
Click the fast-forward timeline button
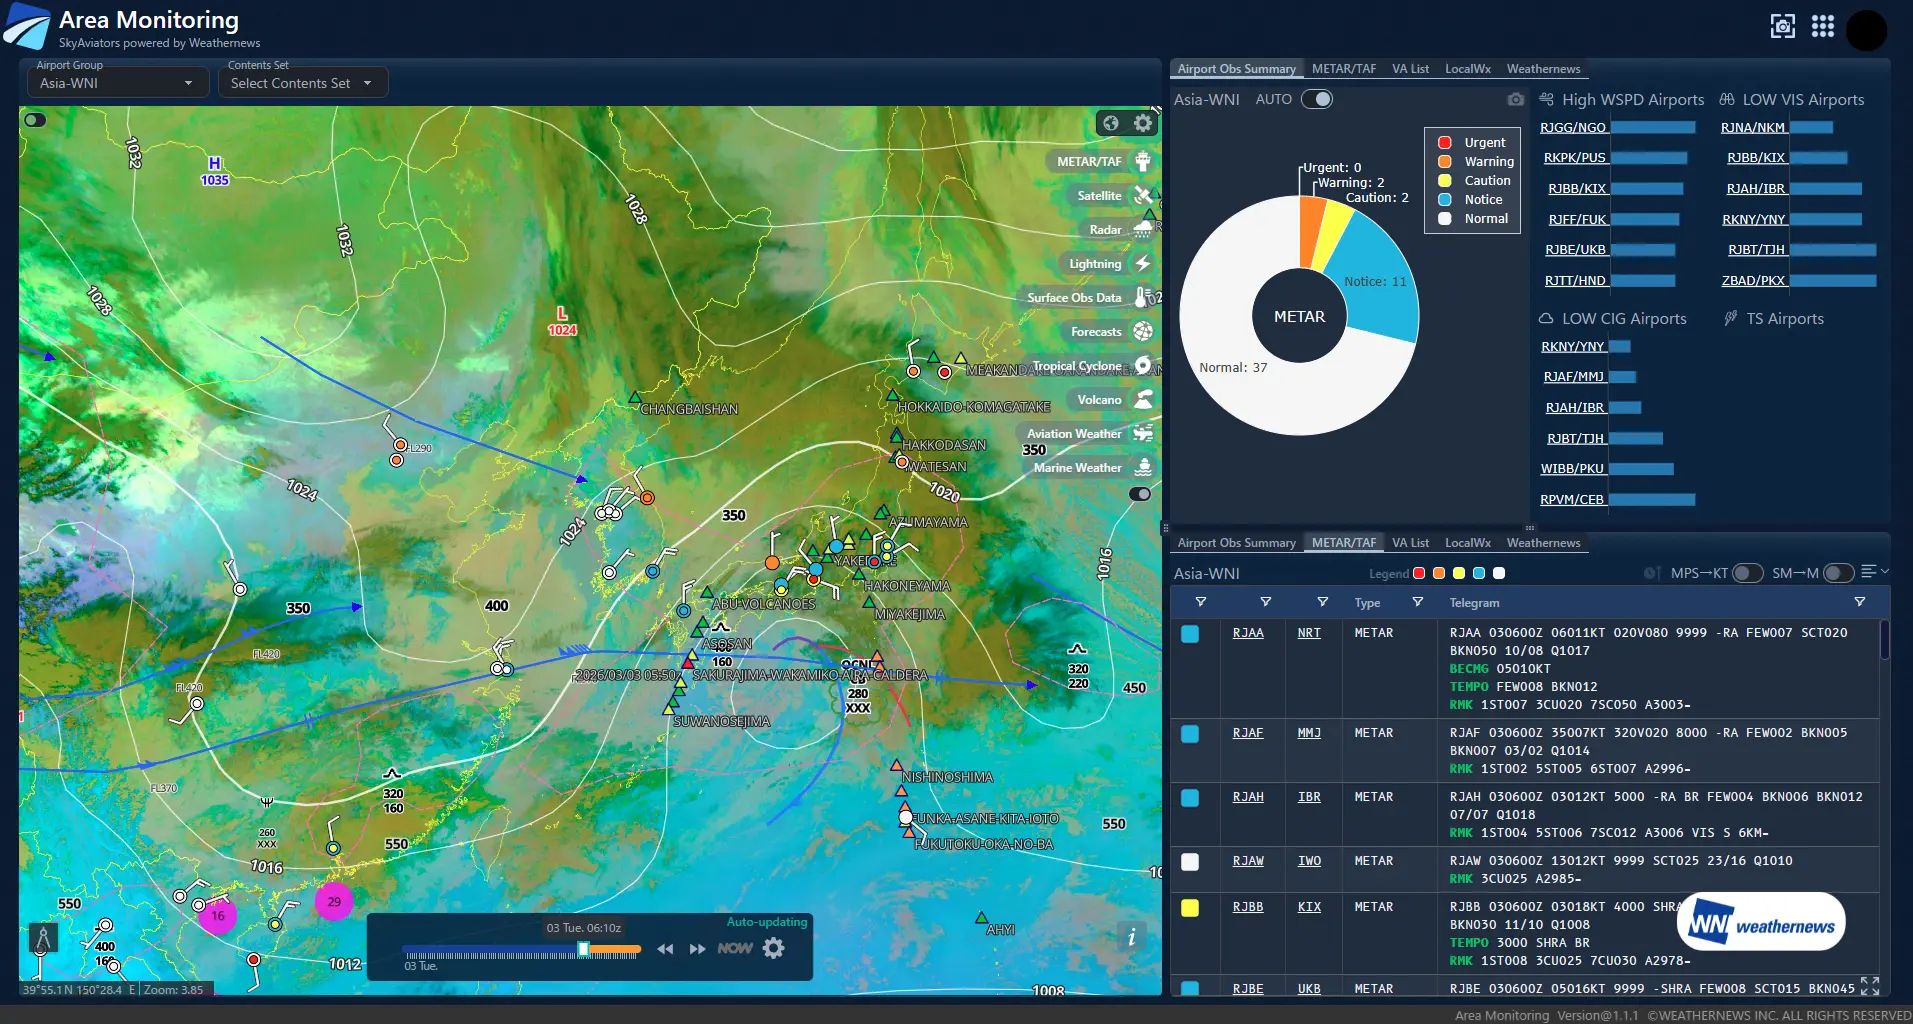(697, 949)
